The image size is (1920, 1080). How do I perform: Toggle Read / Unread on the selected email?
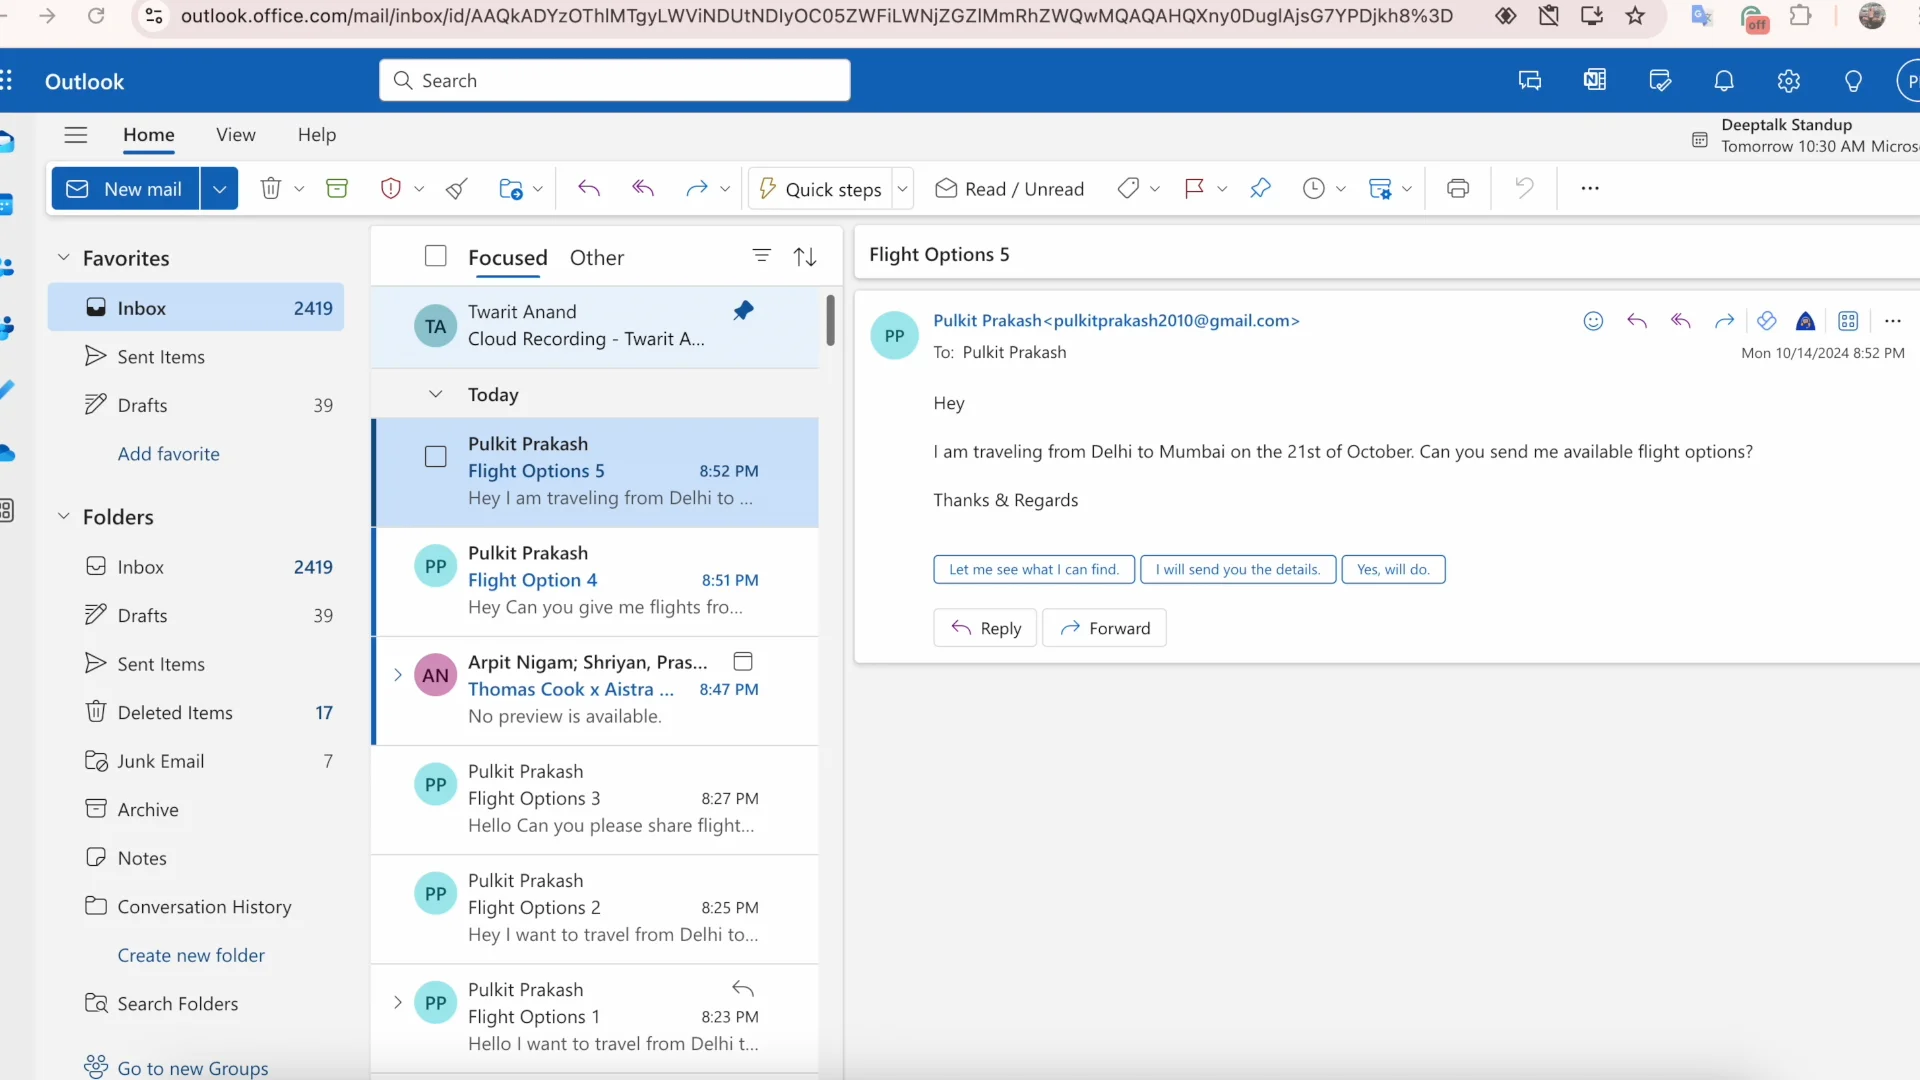pyautogui.click(x=1010, y=188)
